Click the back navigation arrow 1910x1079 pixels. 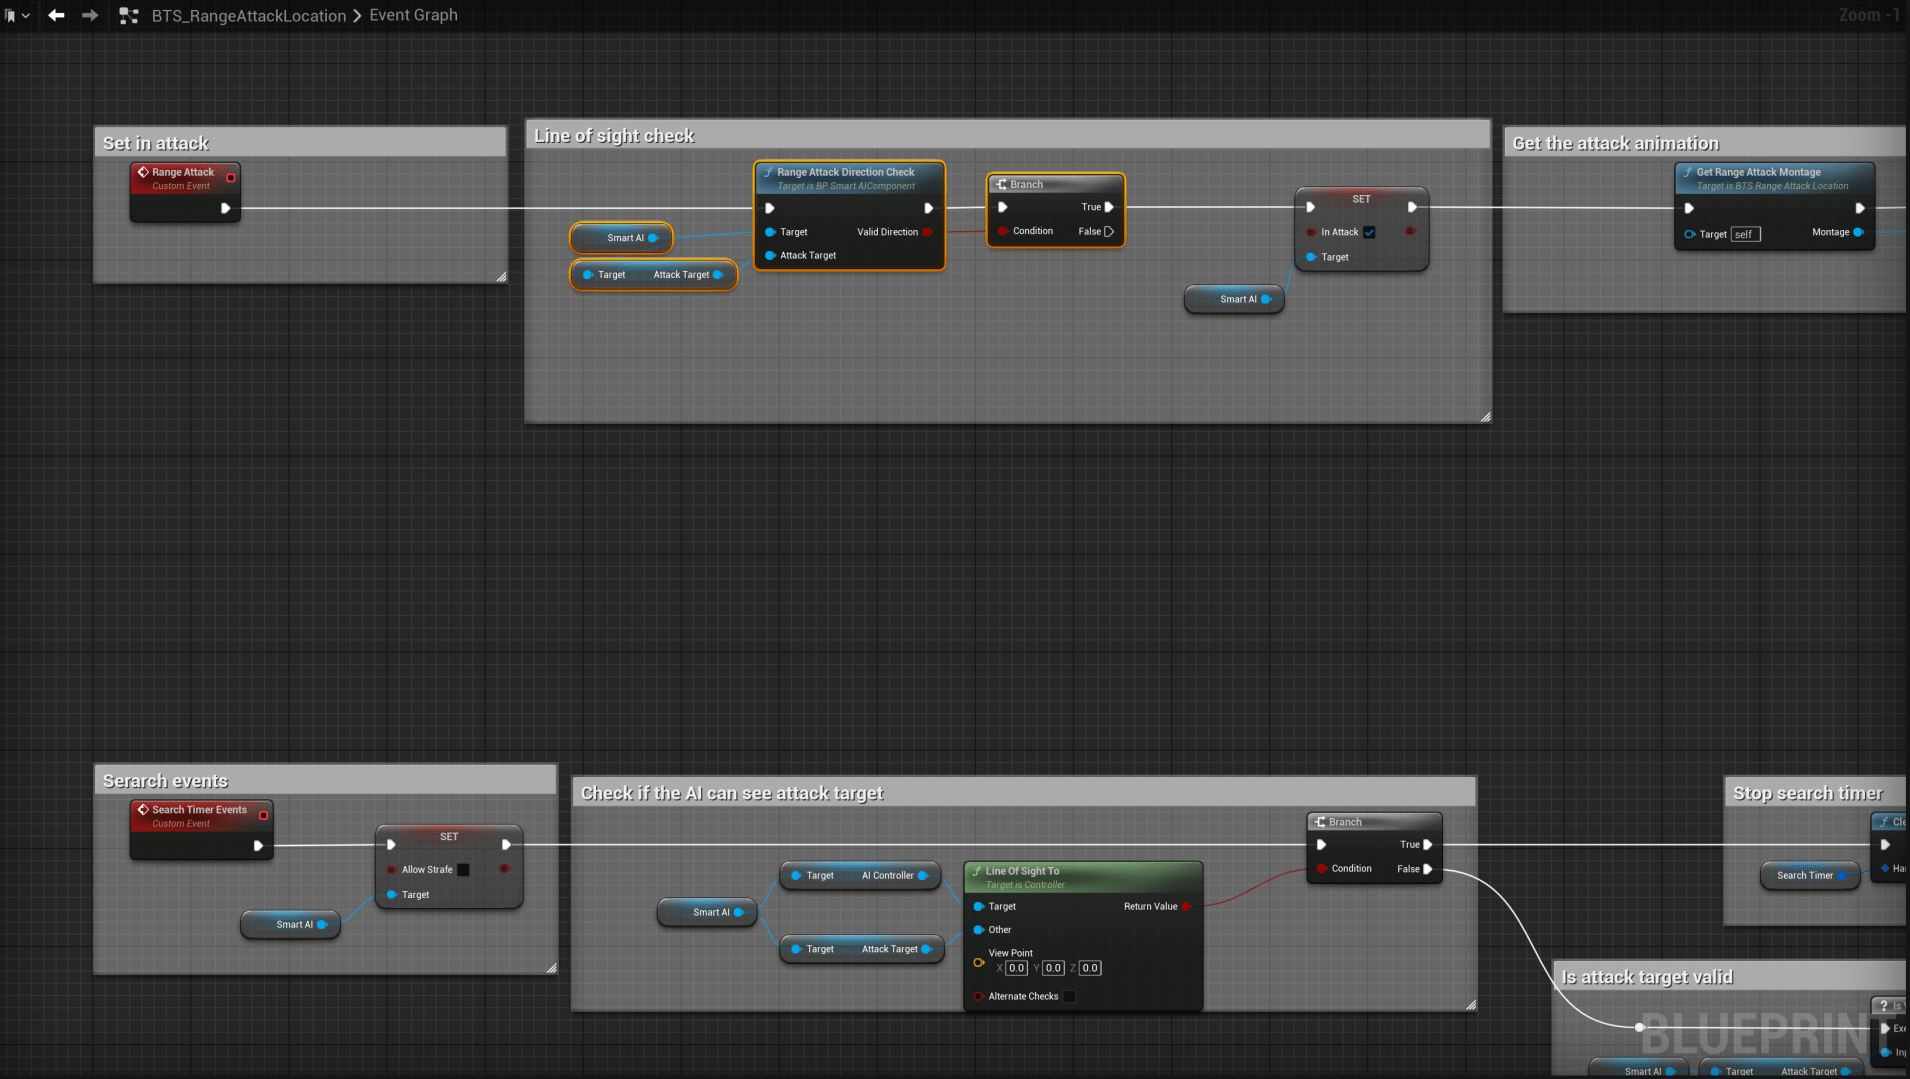point(56,15)
